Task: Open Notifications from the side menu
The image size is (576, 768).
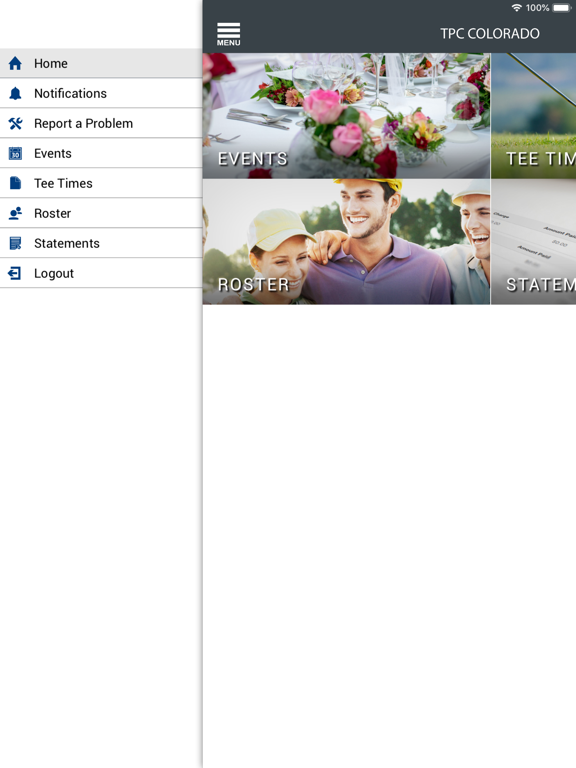Action: click(x=101, y=93)
